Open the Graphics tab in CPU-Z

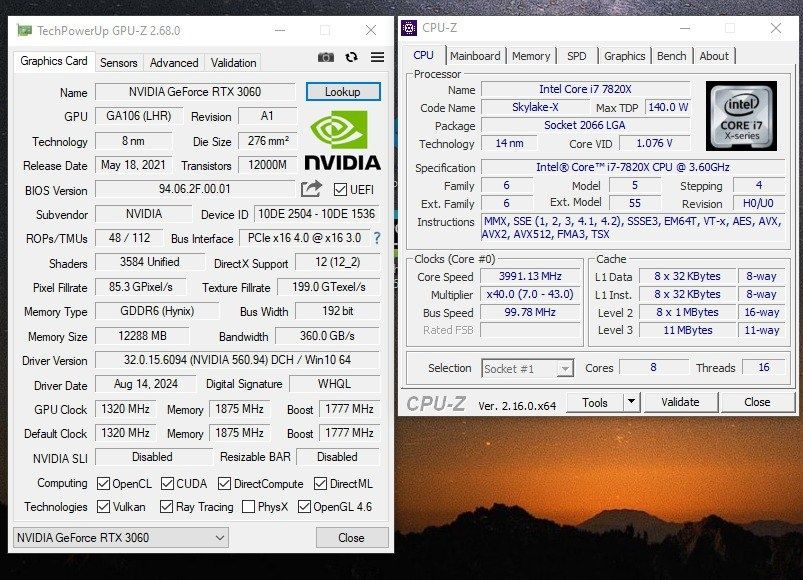[x=624, y=56]
